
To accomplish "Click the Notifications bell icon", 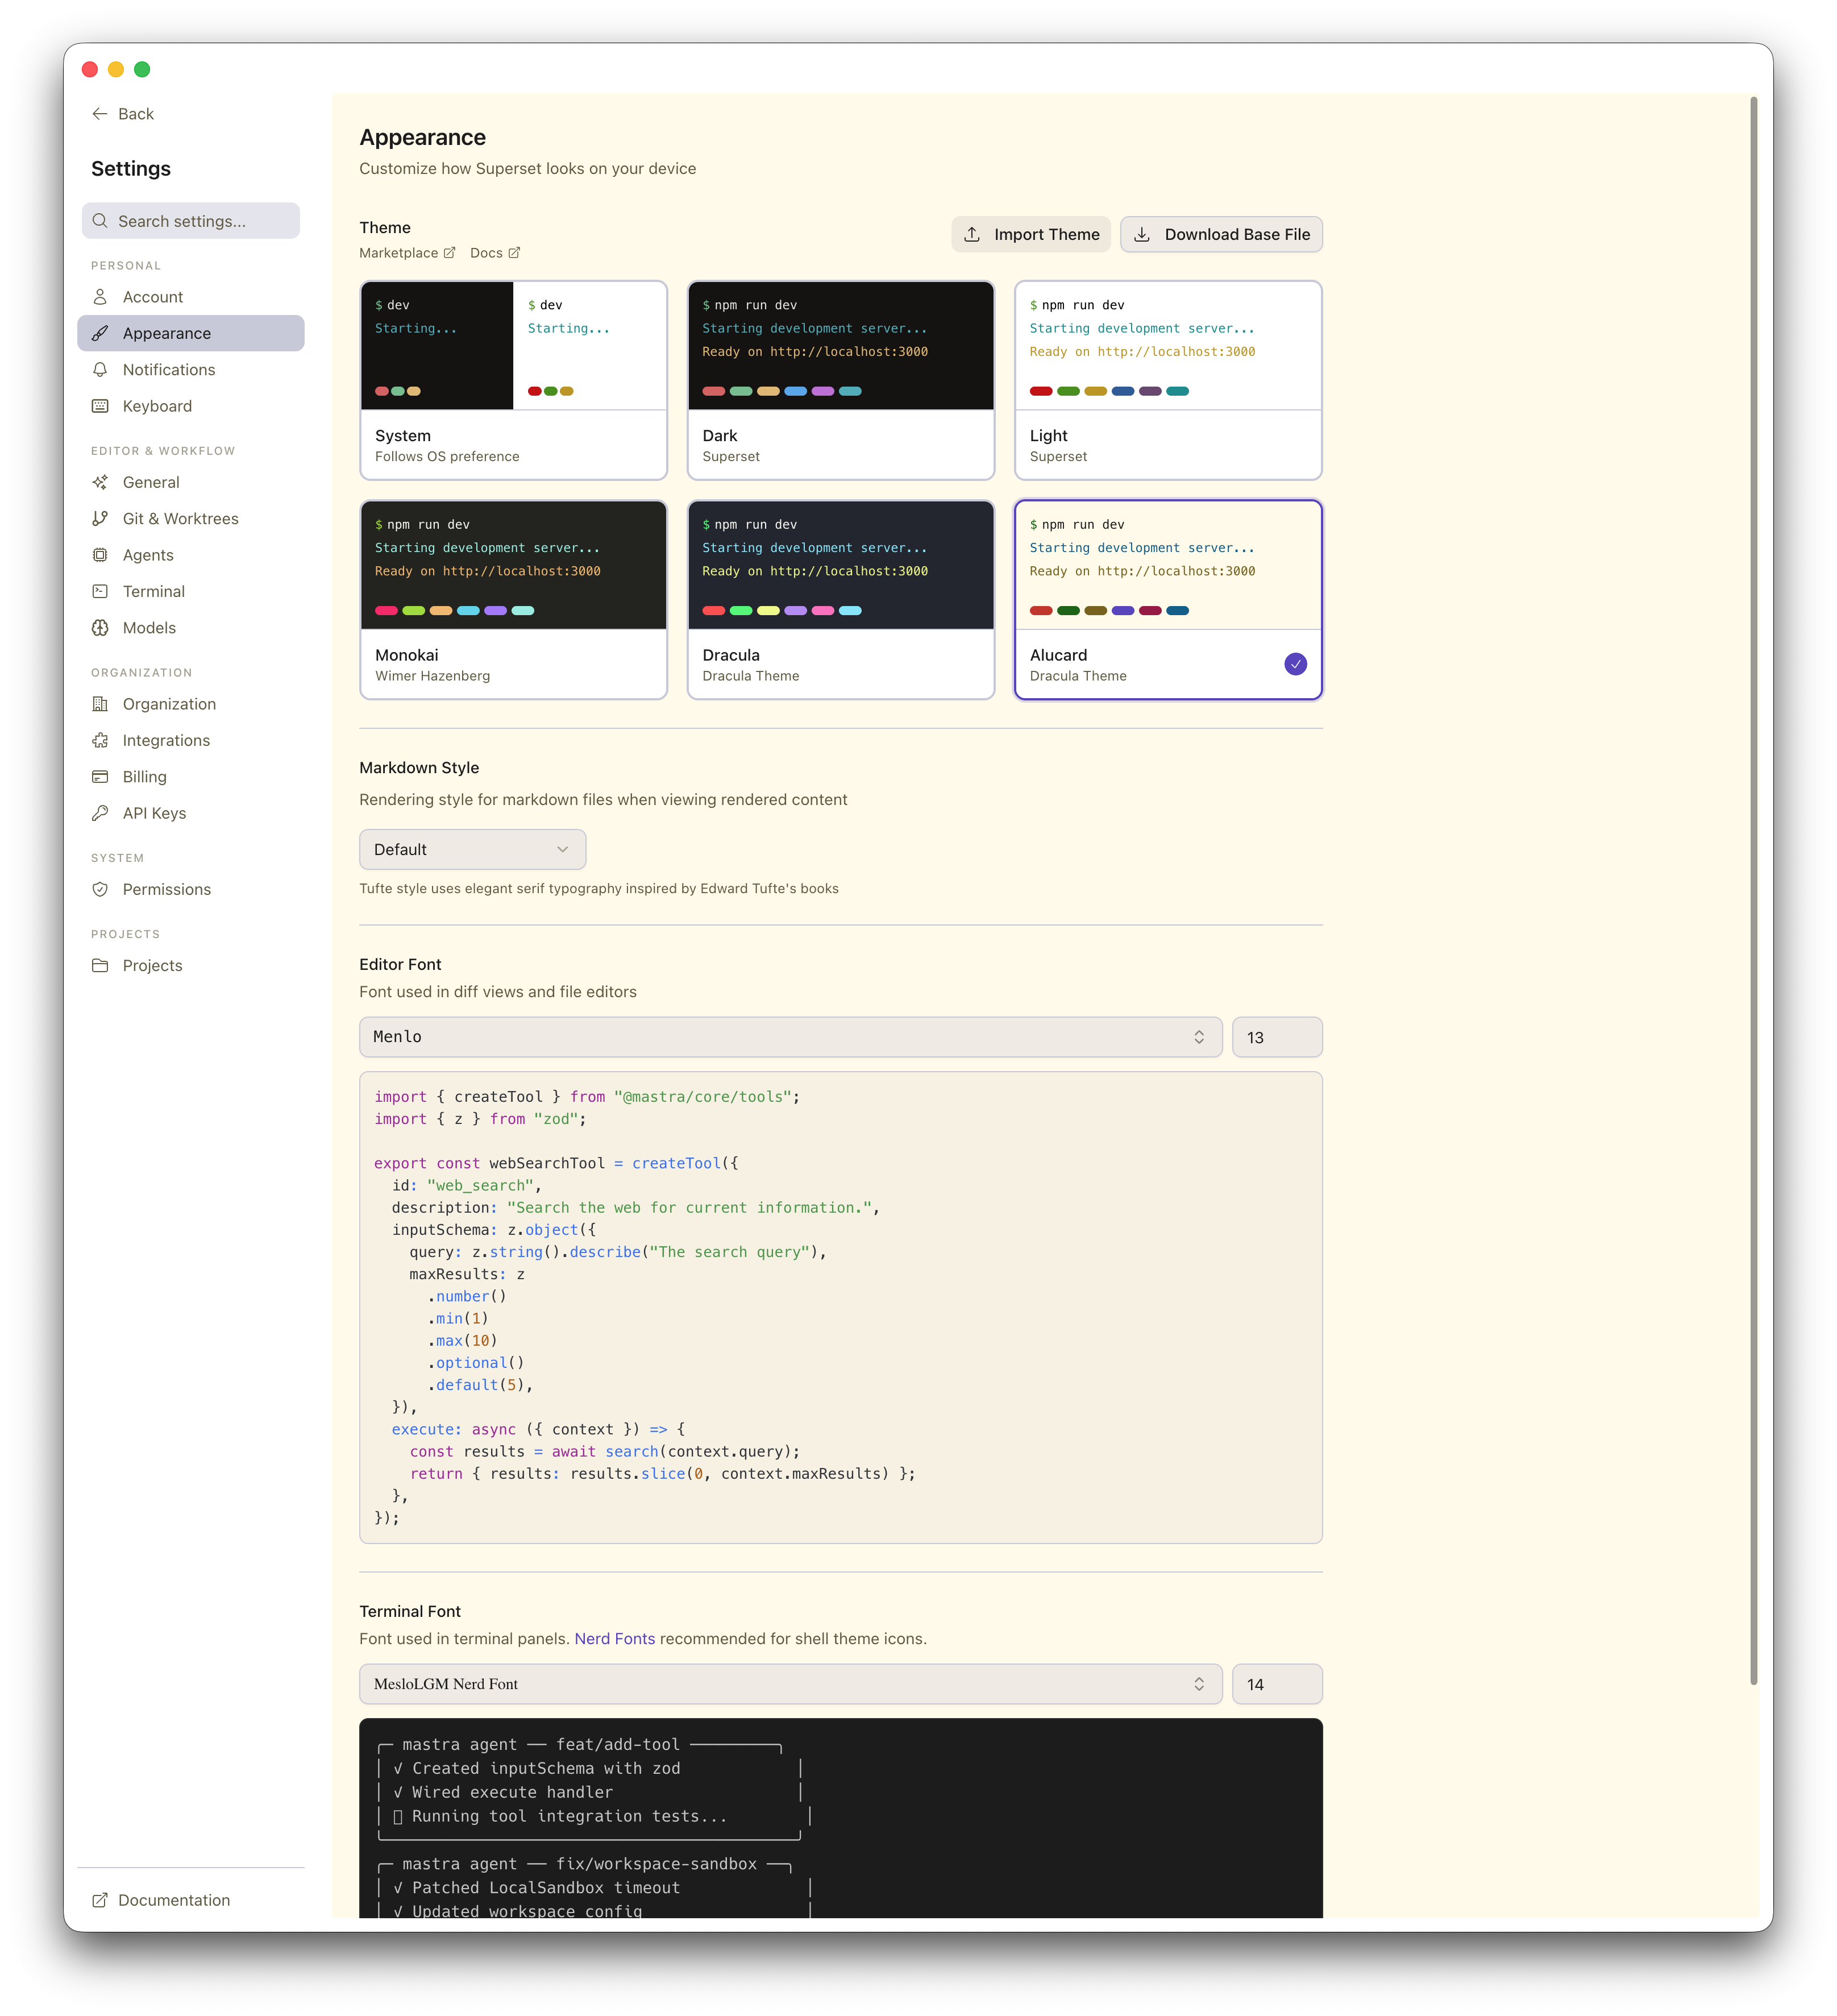I will tap(100, 370).
